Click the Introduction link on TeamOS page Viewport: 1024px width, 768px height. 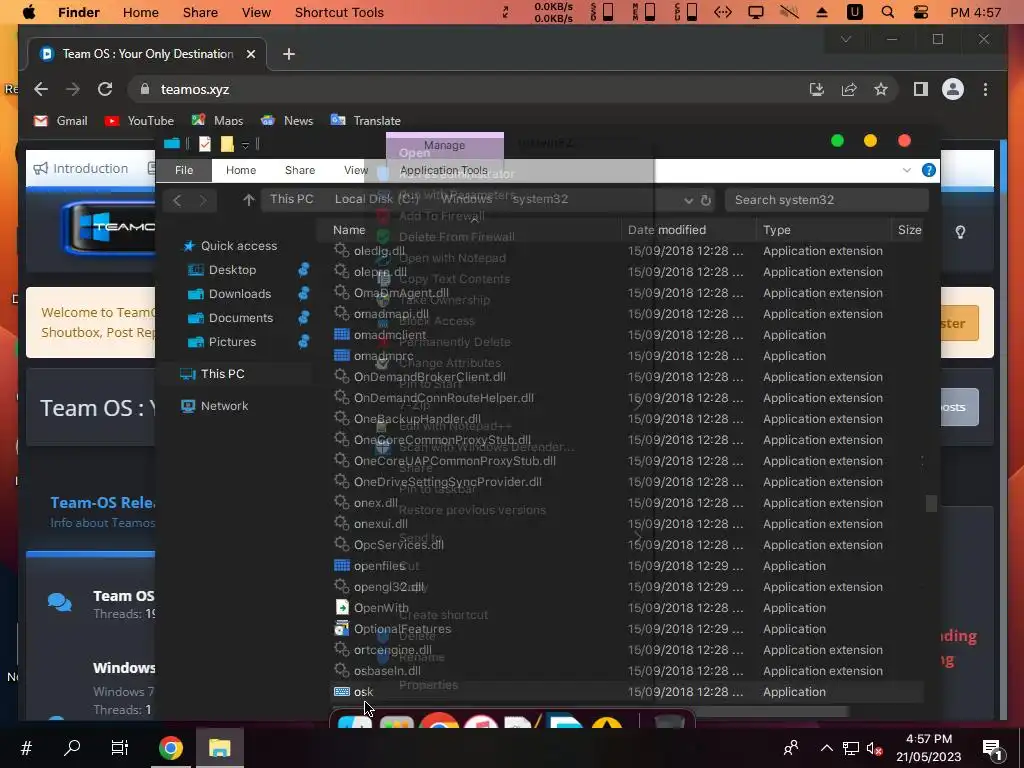click(x=81, y=168)
